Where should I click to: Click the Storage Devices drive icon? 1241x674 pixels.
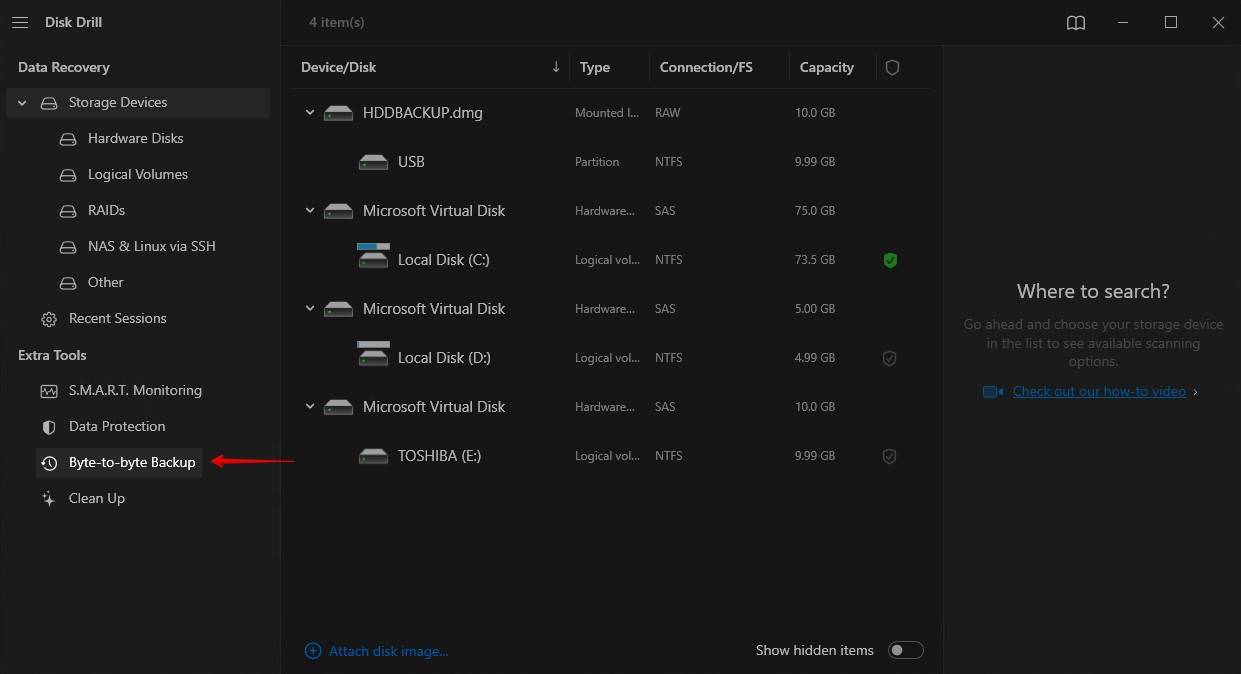click(x=49, y=103)
